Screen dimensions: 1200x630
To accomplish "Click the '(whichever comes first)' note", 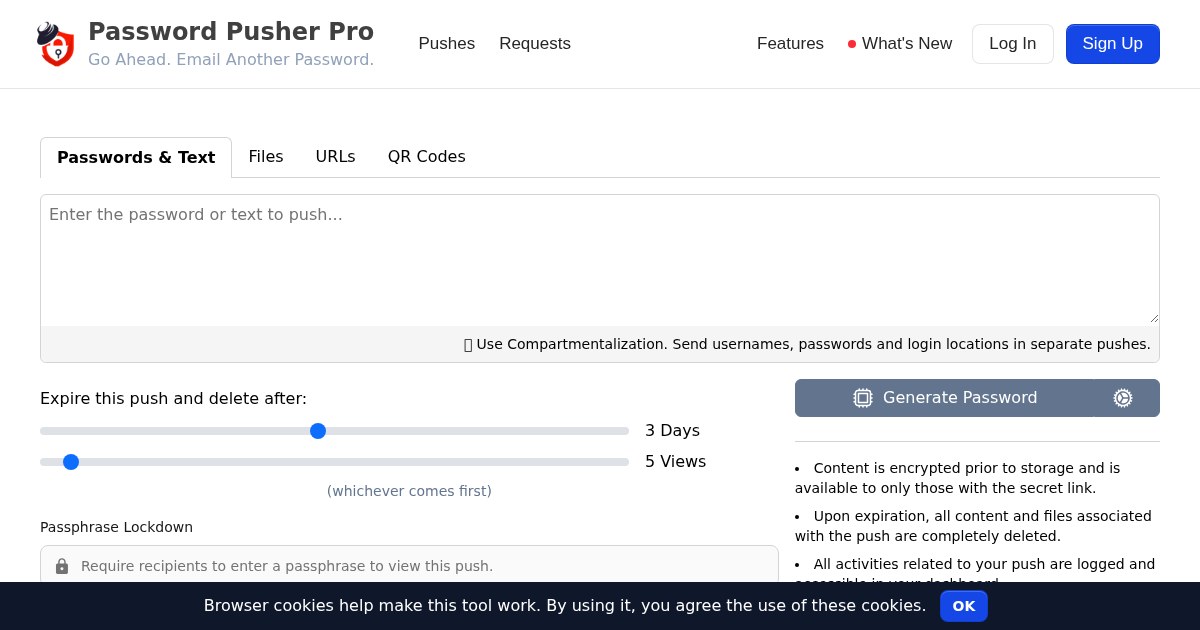I will (x=409, y=491).
